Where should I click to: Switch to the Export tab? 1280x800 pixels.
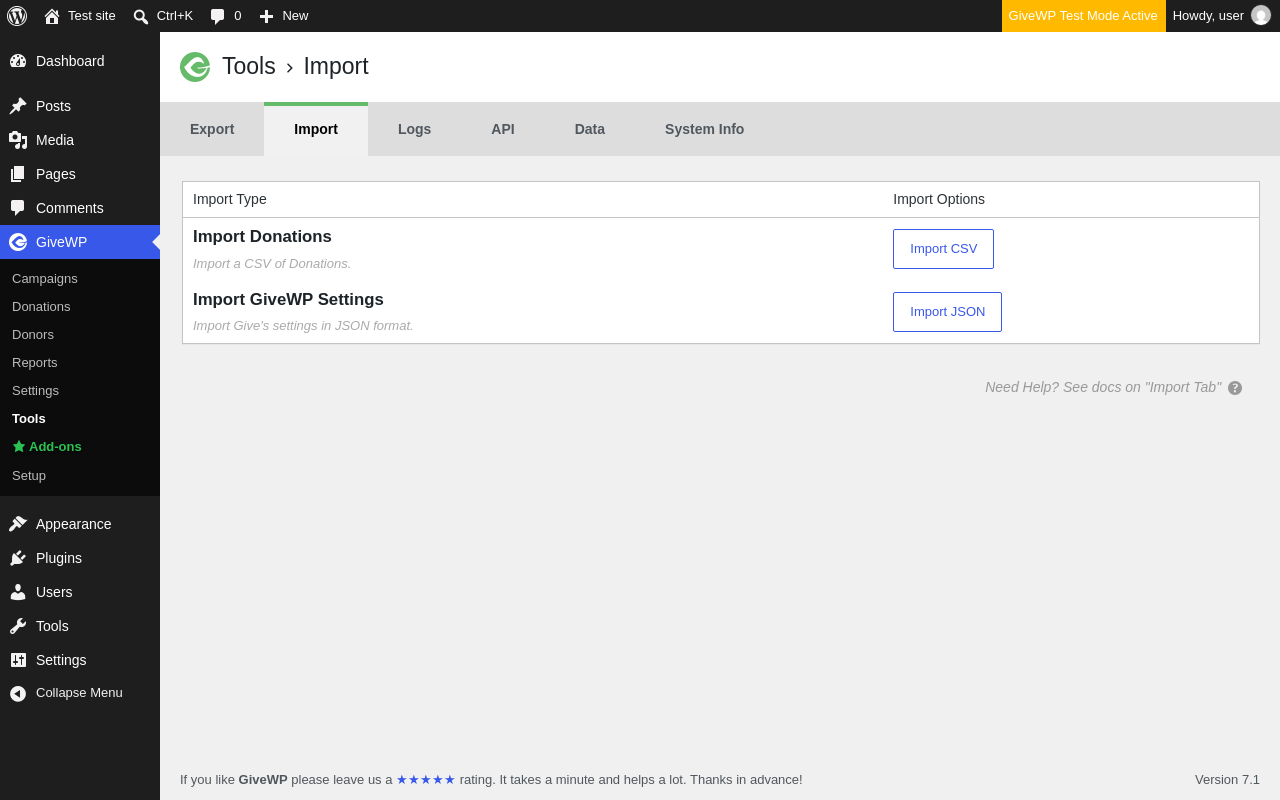212,129
